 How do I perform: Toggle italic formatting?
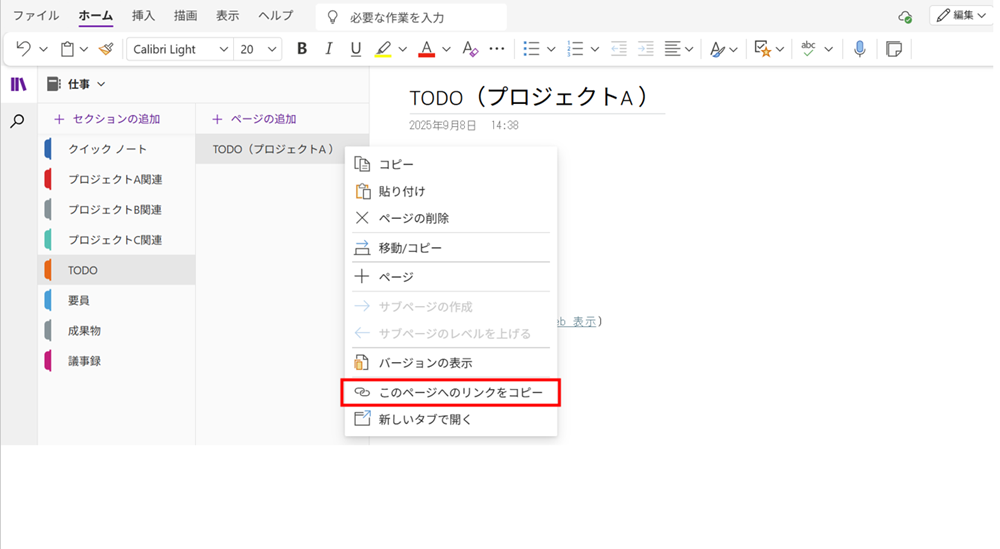pos(328,48)
